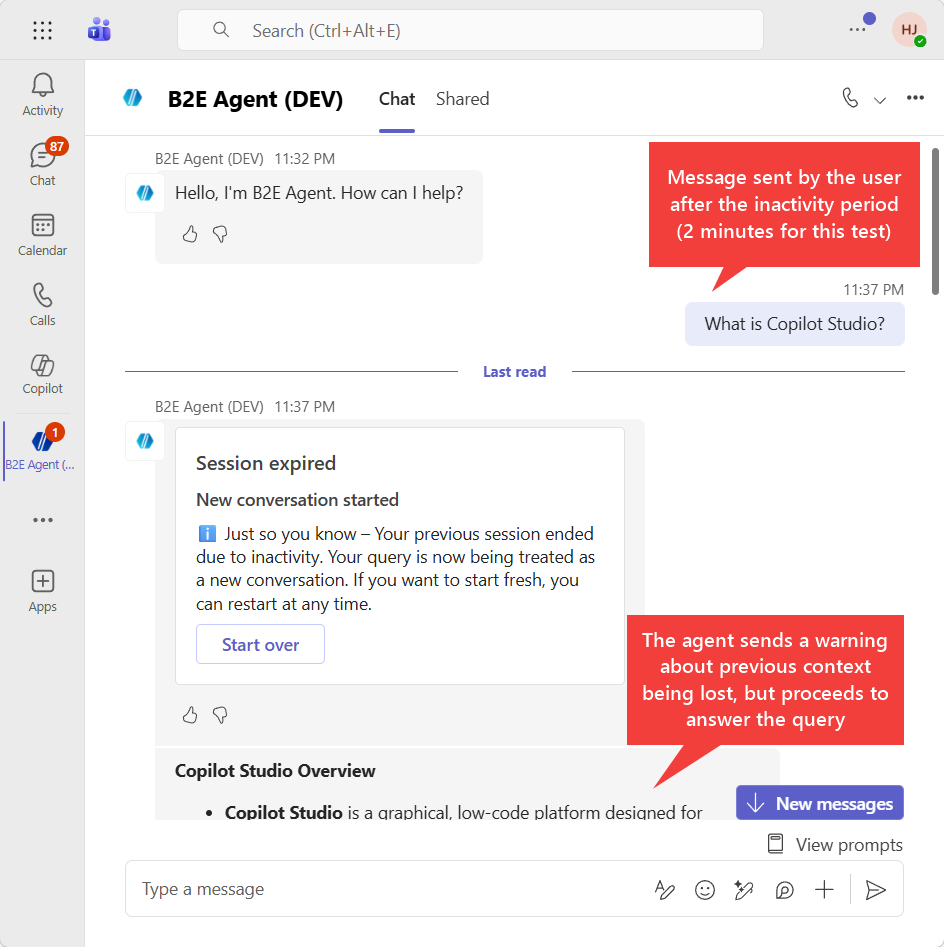Jump to New messages

coord(820,803)
